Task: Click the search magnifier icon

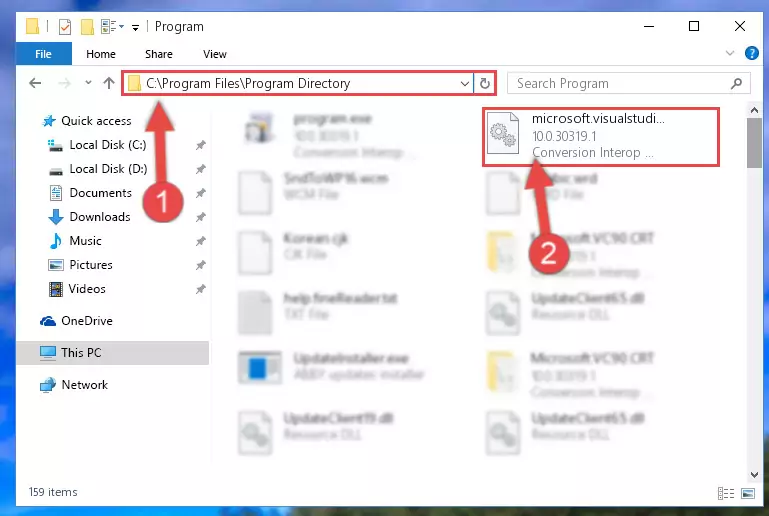Action: [736, 84]
